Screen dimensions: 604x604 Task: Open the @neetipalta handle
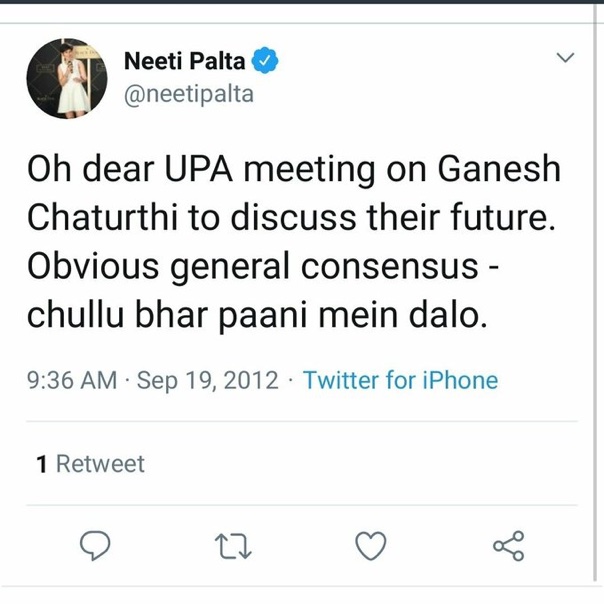(188, 95)
